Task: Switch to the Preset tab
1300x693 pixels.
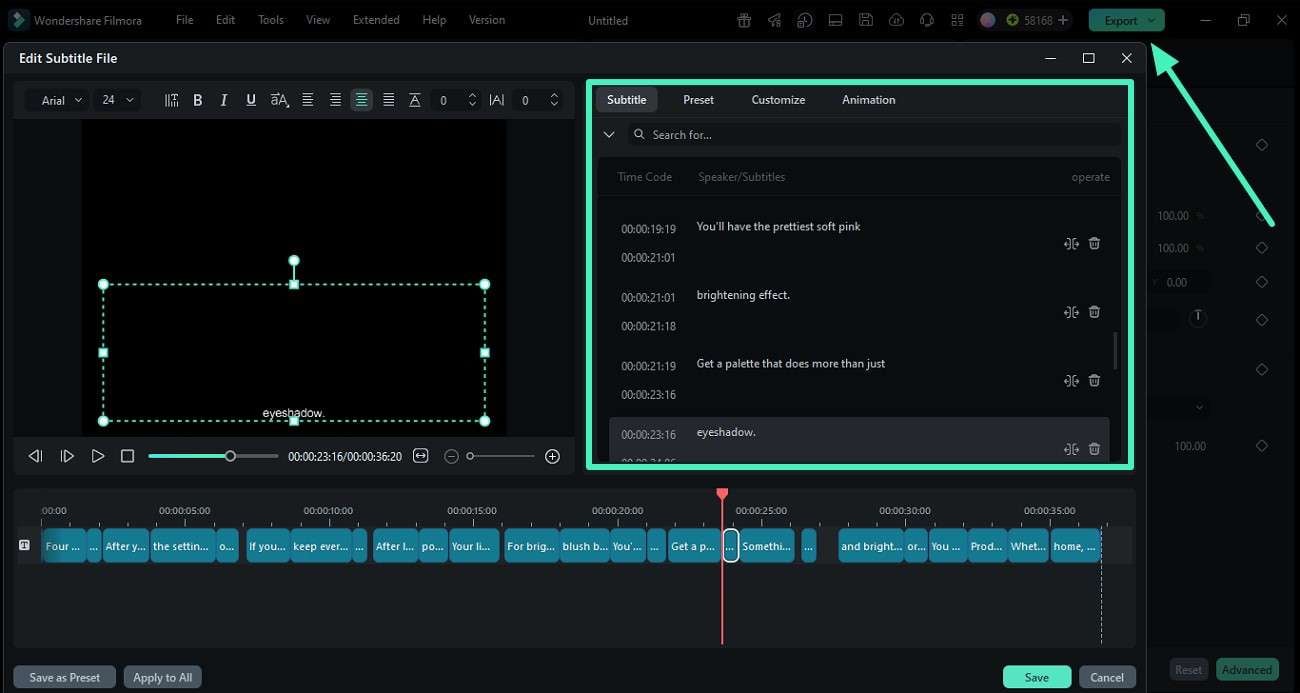Action: (x=698, y=100)
